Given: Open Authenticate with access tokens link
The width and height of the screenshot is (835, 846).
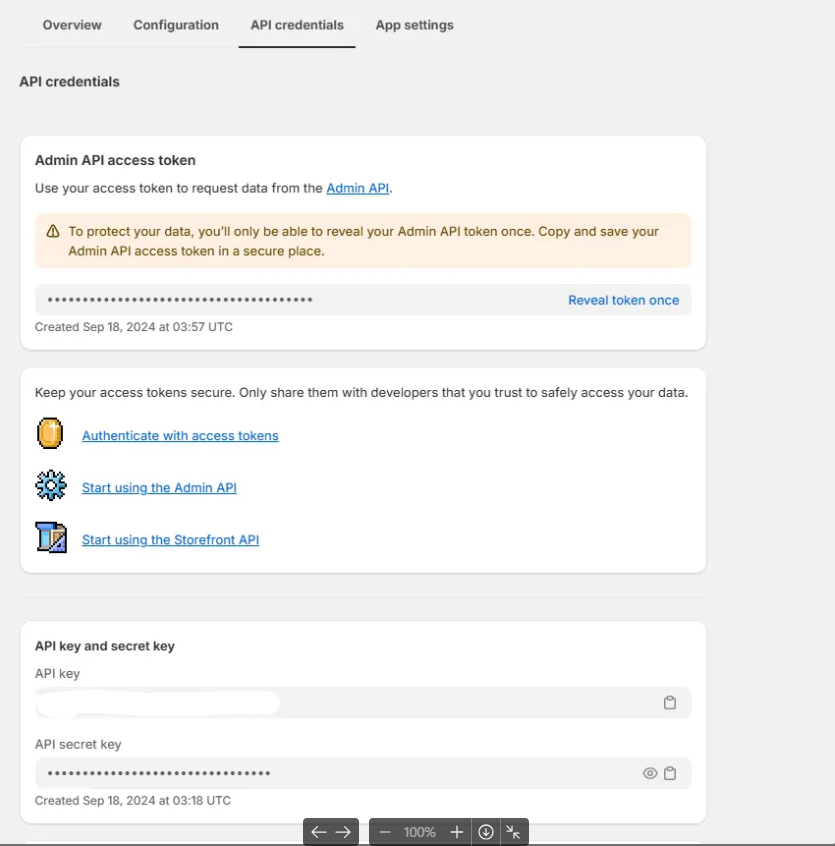Looking at the screenshot, I should click(x=180, y=436).
